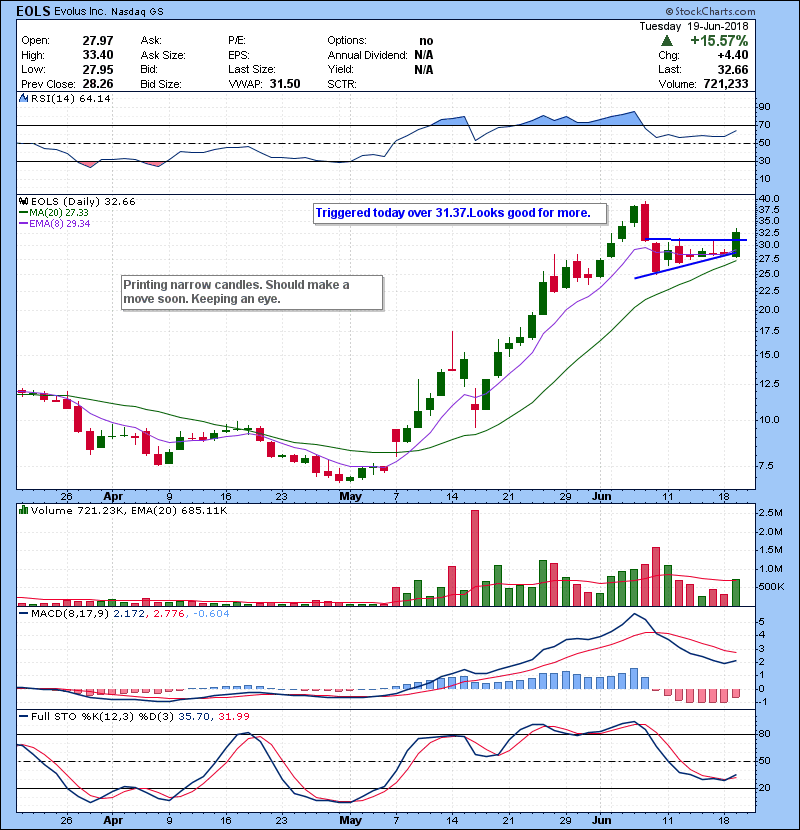The image size is (800, 830).
Task: Click the 'SCTR:' field label
Action: tap(342, 84)
